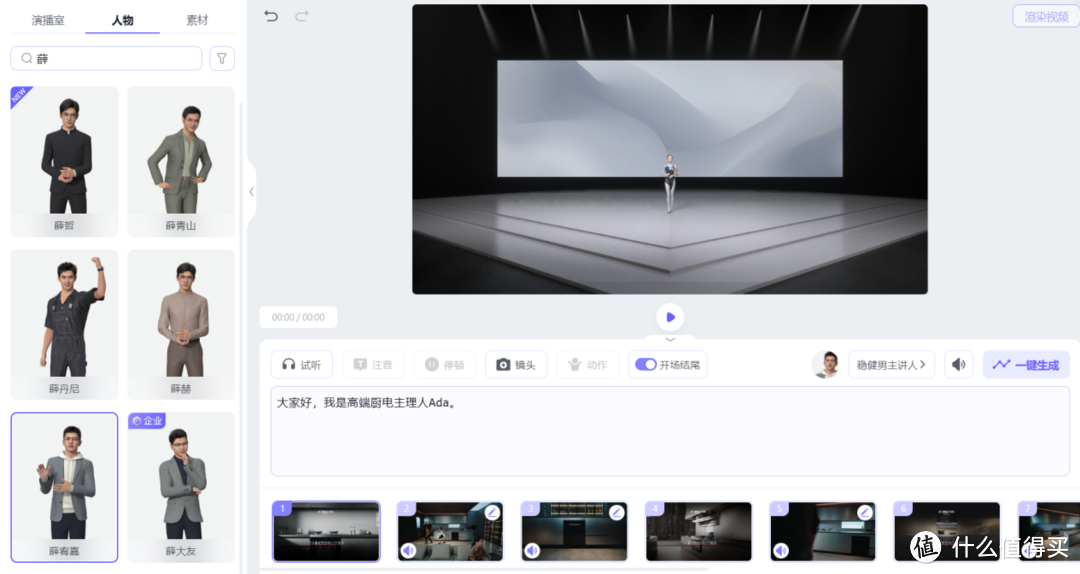
Task: Toggle the 开场结尾 switch
Action: pos(646,365)
